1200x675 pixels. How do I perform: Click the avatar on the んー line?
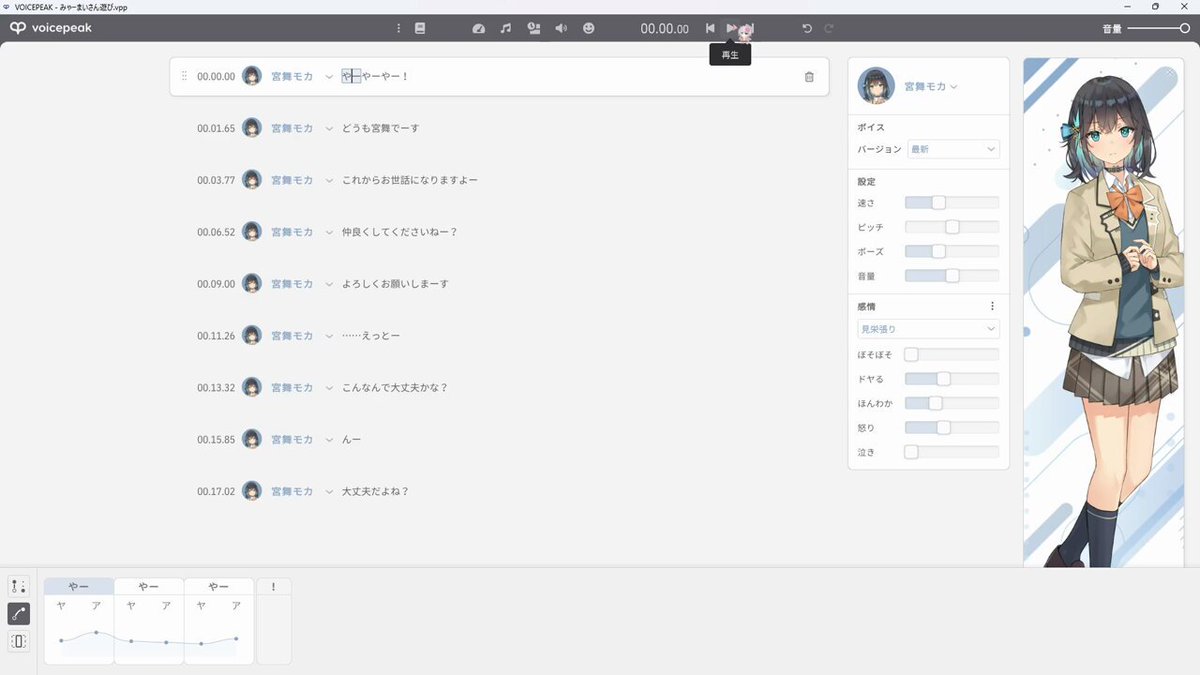point(252,439)
